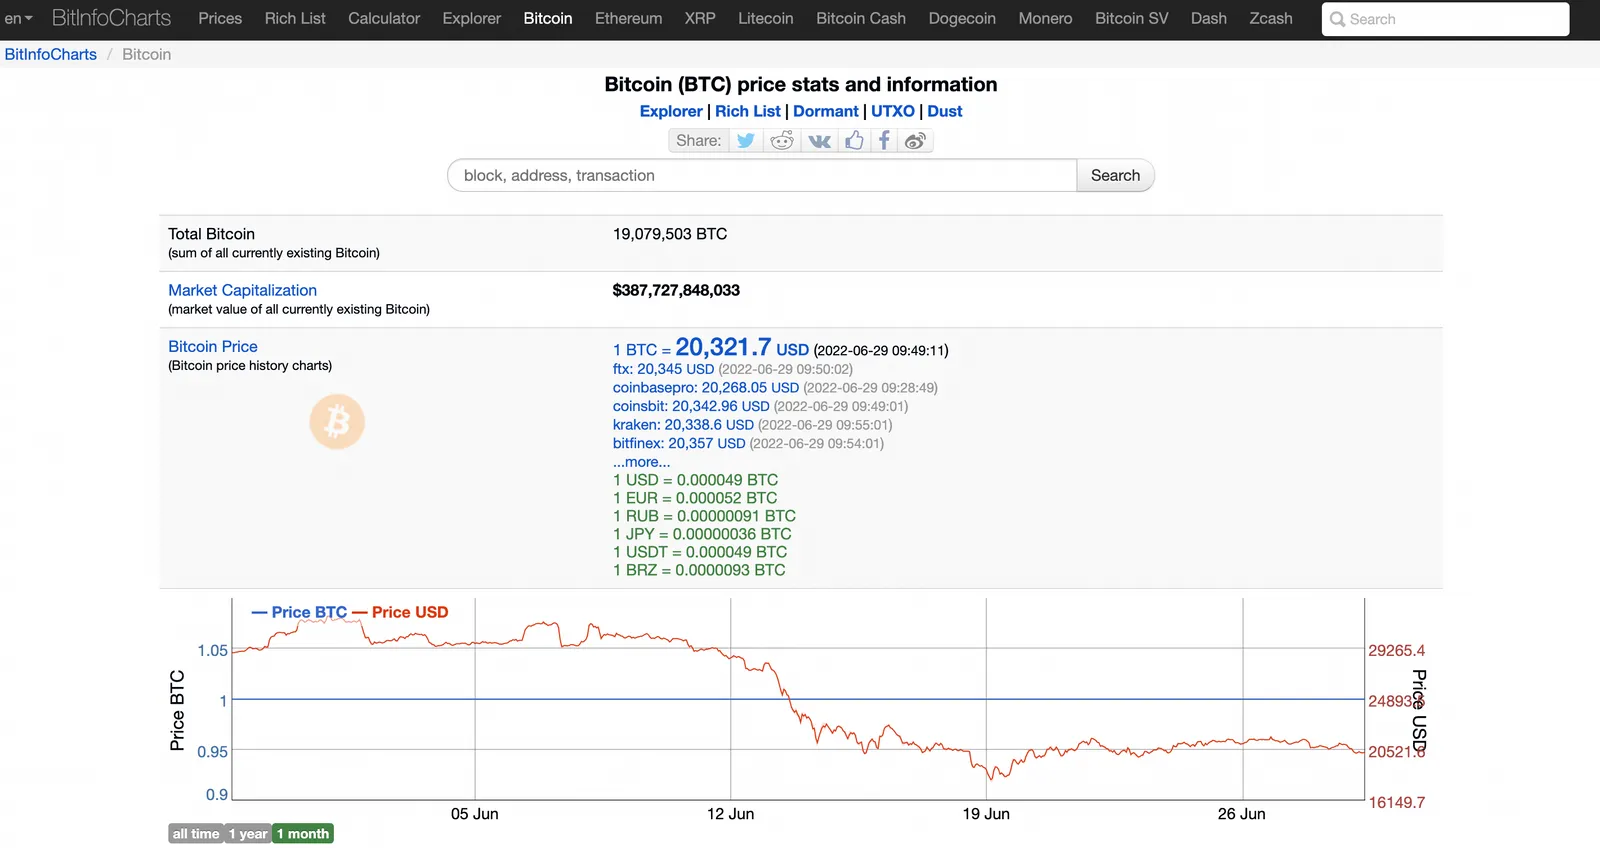Select Dogecoin in top navigation

pos(962,18)
